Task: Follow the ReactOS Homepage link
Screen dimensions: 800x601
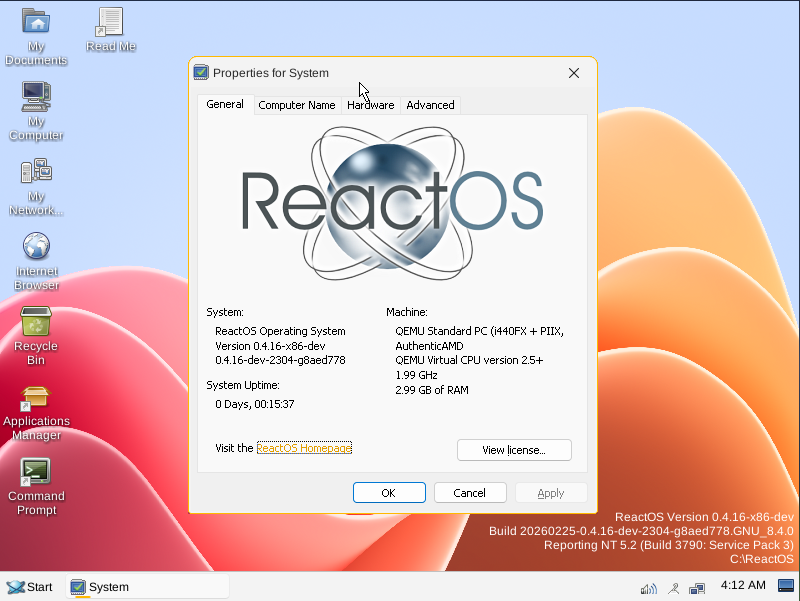Action: click(304, 448)
